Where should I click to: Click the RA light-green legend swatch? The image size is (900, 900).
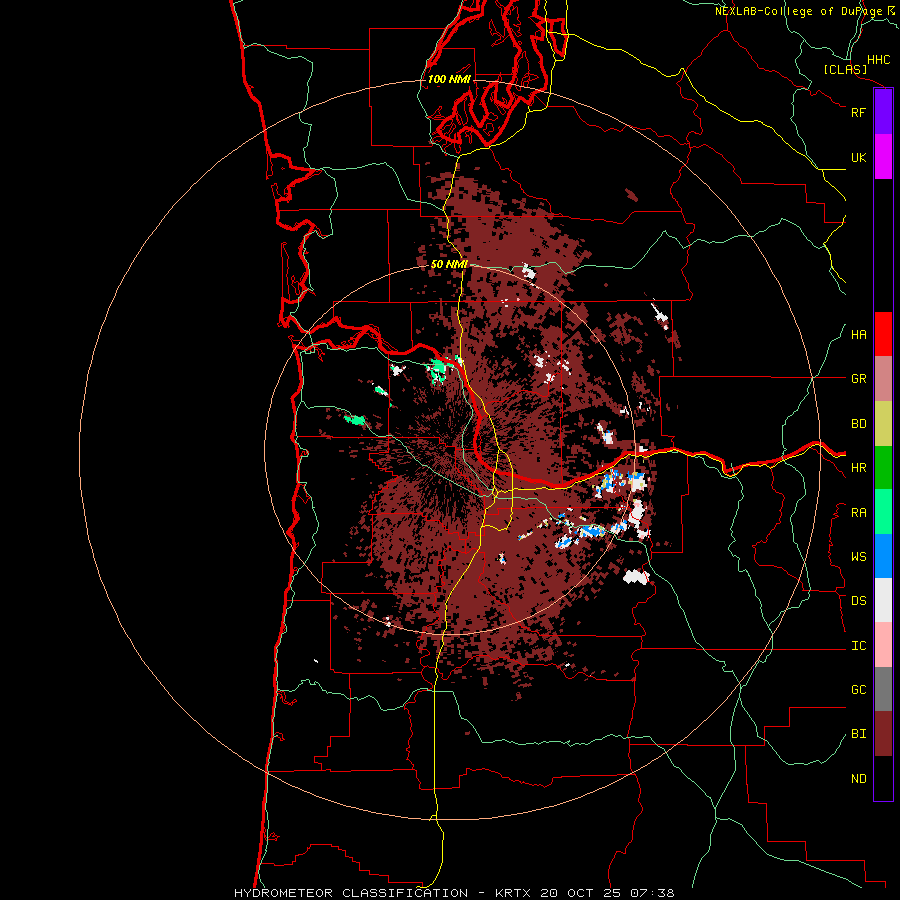click(x=883, y=512)
